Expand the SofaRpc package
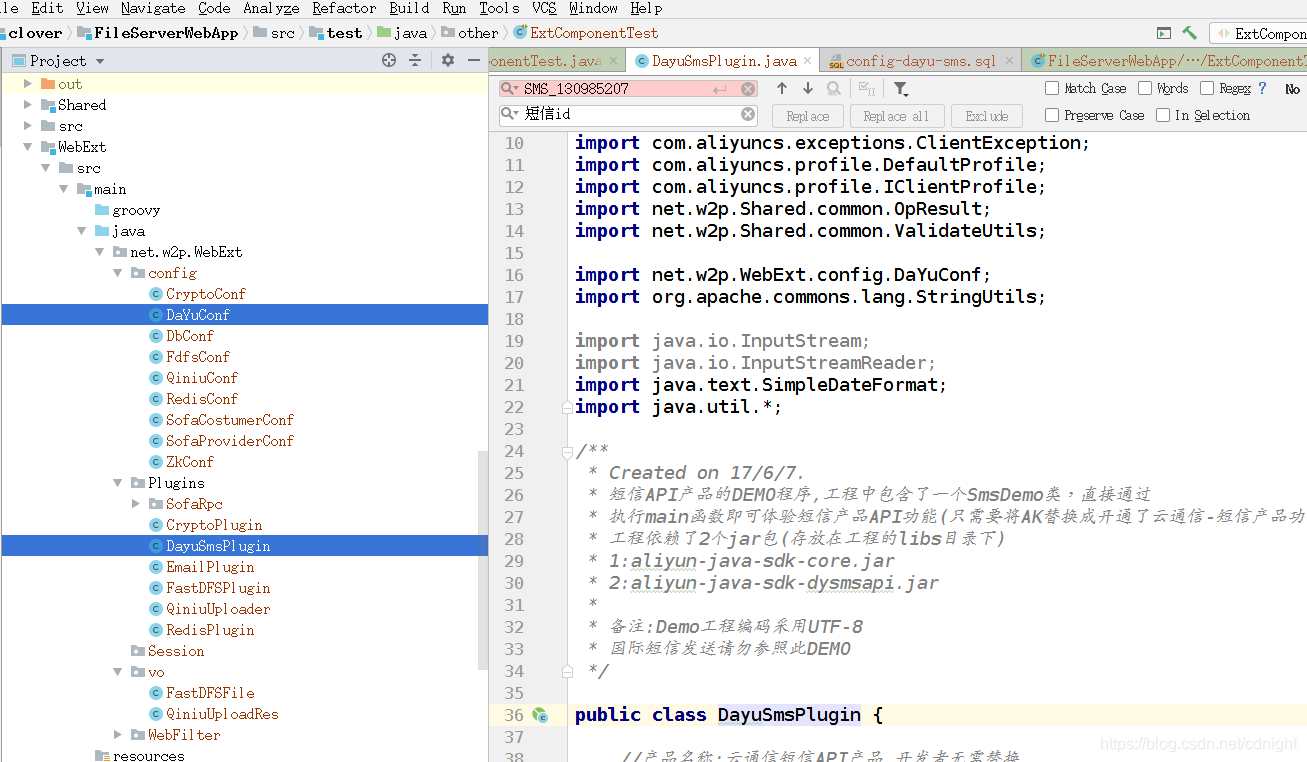Image resolution: width=1307 pixels, height=762 pixels. click(x=136, y=504)
